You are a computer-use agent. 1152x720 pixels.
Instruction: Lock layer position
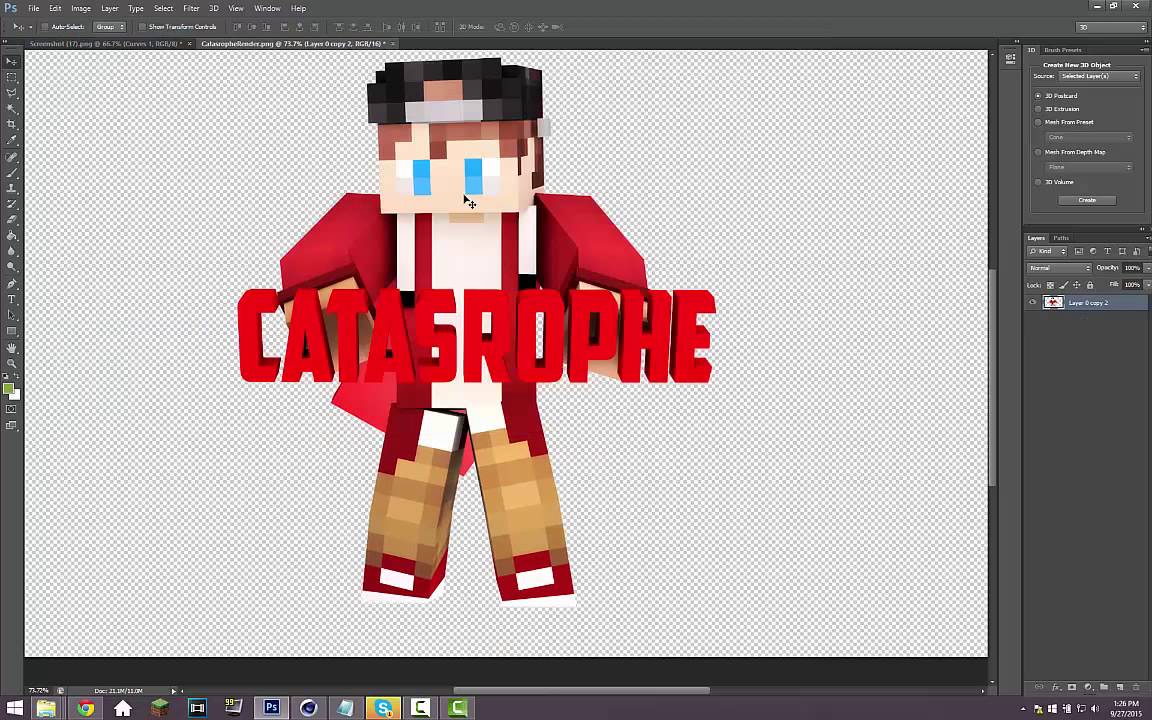(1076, 285)
